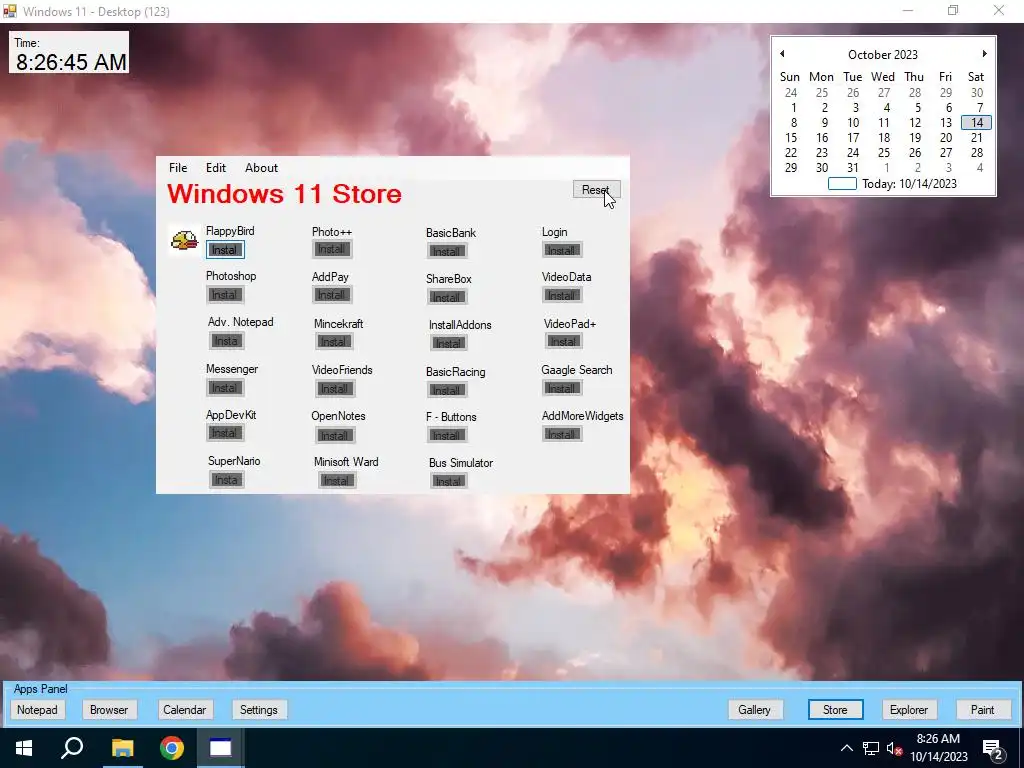Install InstallAddons

(x=449, y=344)
